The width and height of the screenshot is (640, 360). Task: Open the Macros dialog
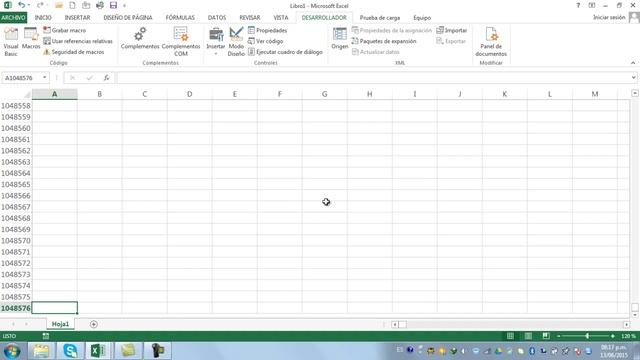31,39
